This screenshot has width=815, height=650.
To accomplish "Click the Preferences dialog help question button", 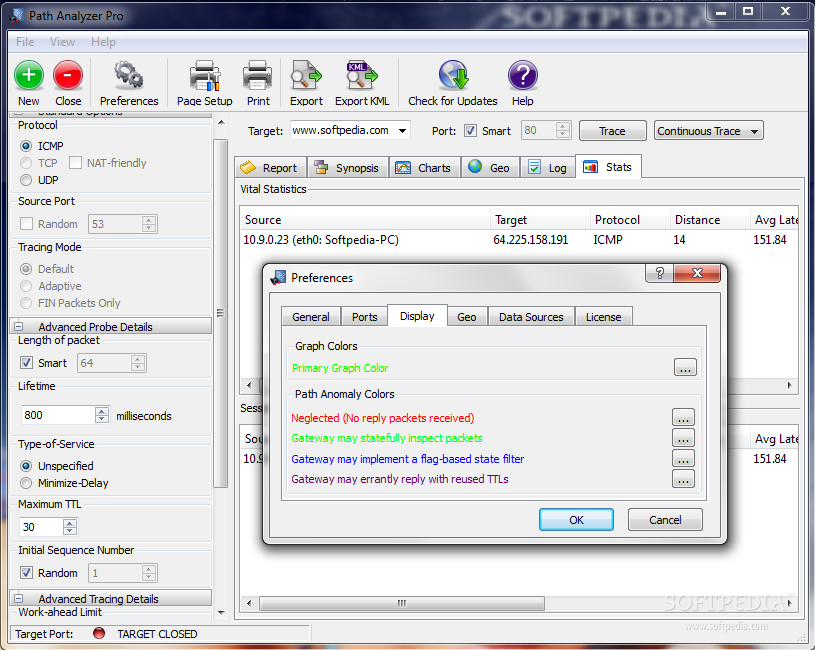I will click(659, 273).
